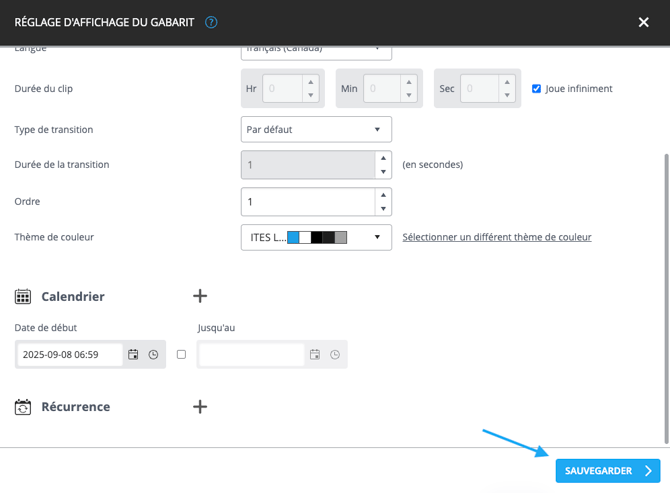Click the Calendrier section heading

click(x=73, y=296)
